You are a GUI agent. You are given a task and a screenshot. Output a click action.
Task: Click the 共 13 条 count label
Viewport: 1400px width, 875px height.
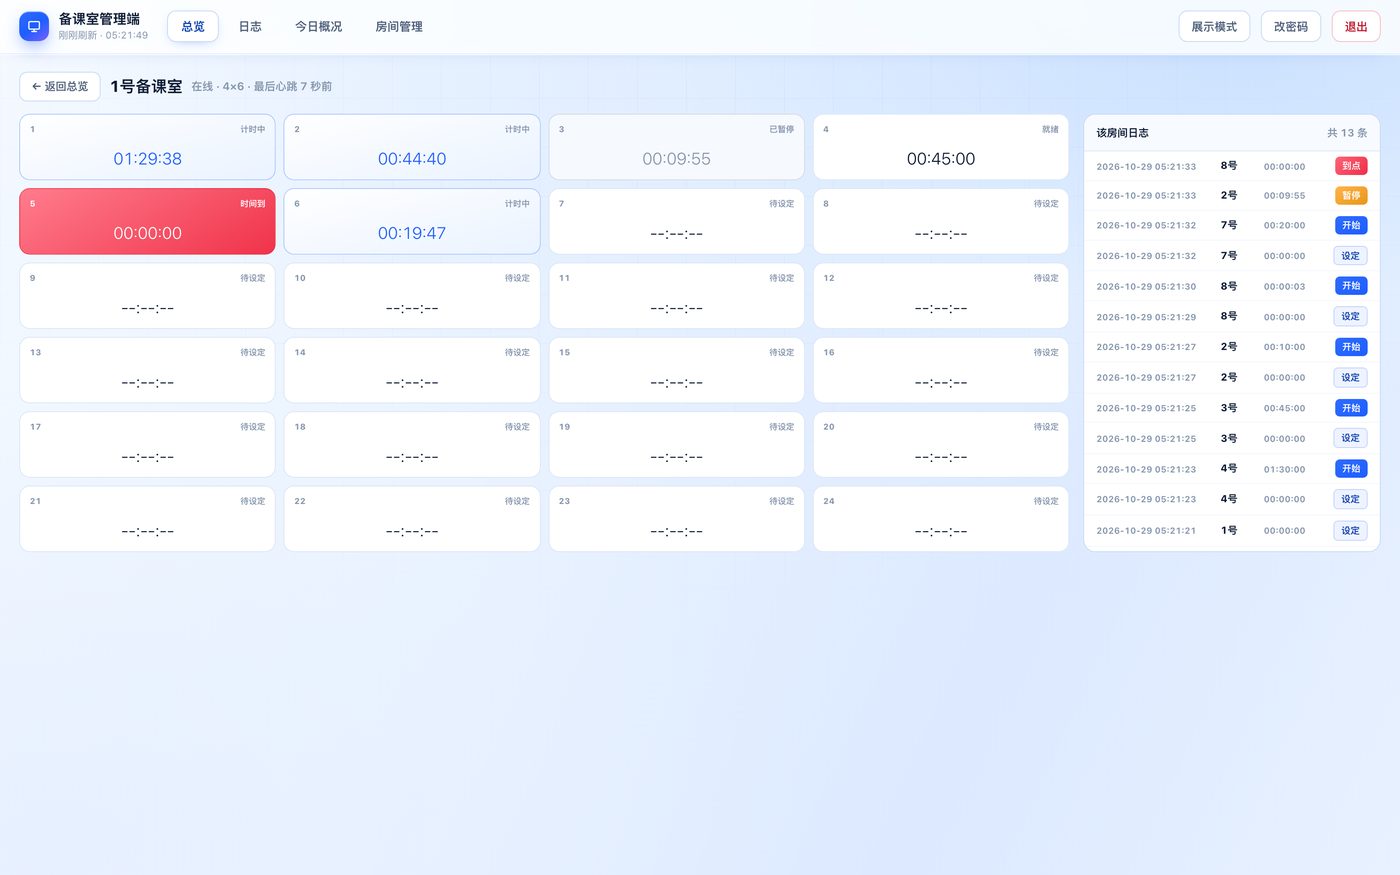point(1347,133)
